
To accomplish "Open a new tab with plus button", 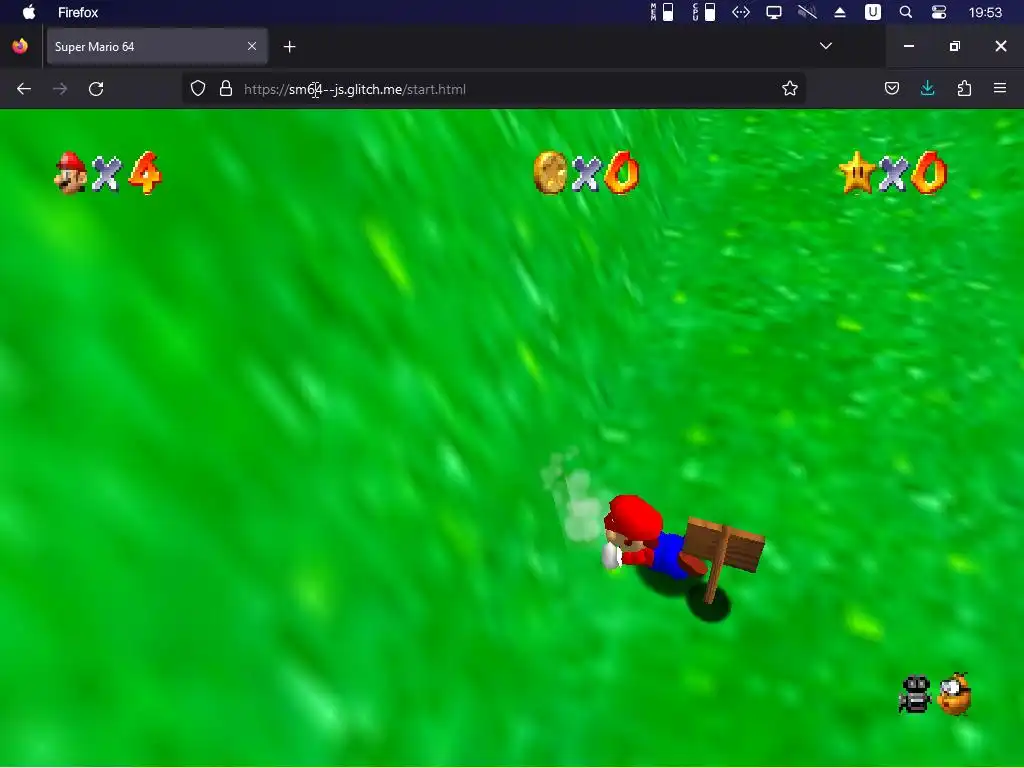I will pyautogui.click(x=289, y=46).
